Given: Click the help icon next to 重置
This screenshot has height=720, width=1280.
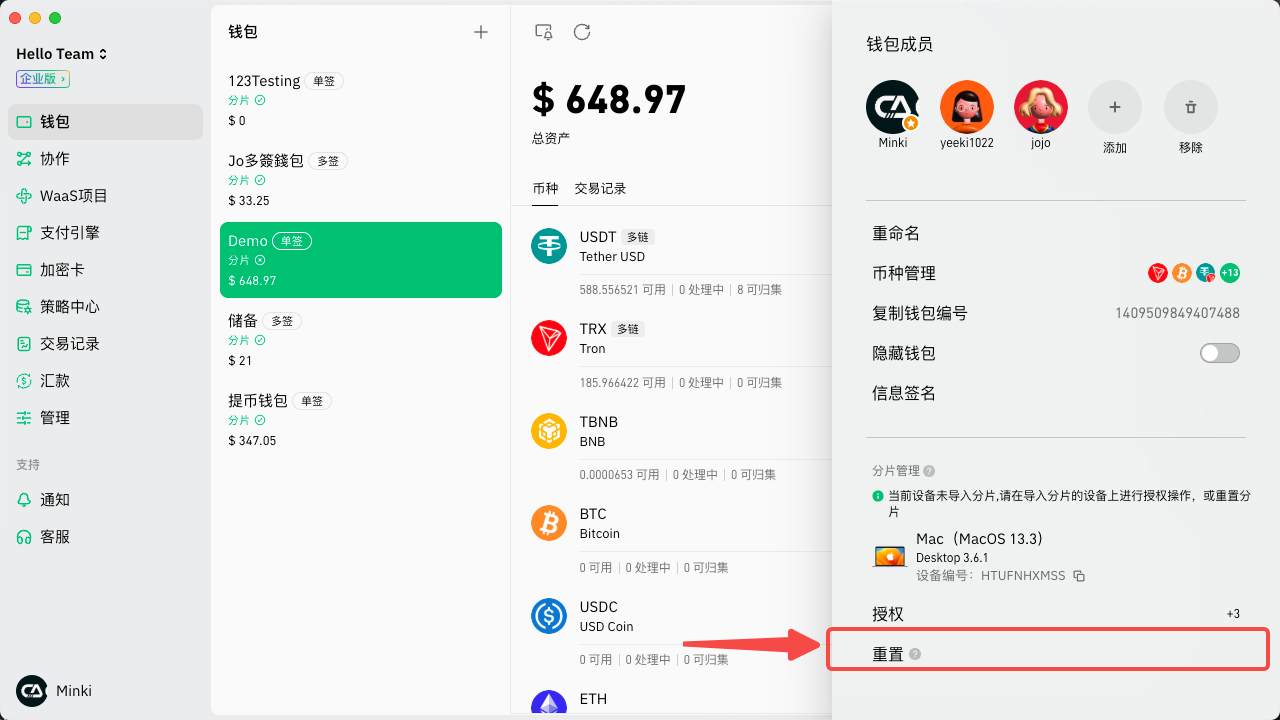Looking at the screenshot, I should click(x=915, y=654).
